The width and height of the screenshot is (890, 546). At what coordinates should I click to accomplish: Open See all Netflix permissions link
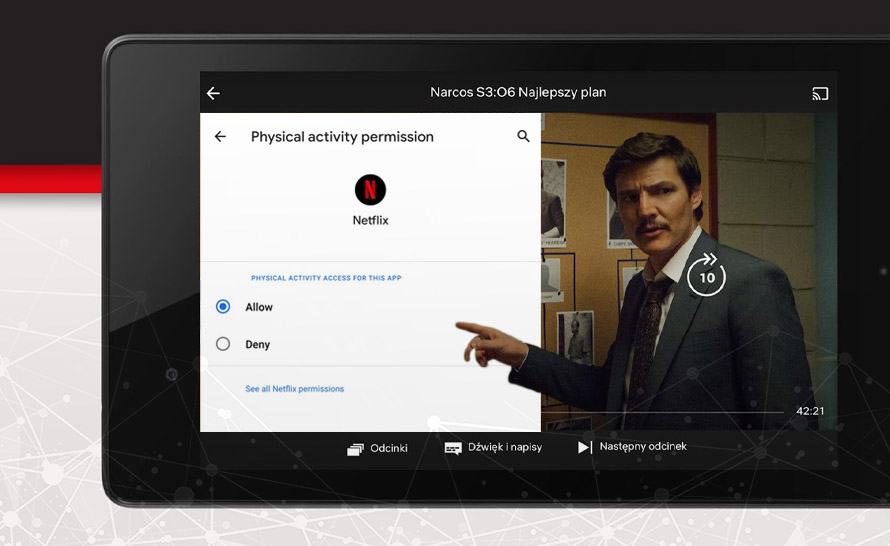pos(295,389)
